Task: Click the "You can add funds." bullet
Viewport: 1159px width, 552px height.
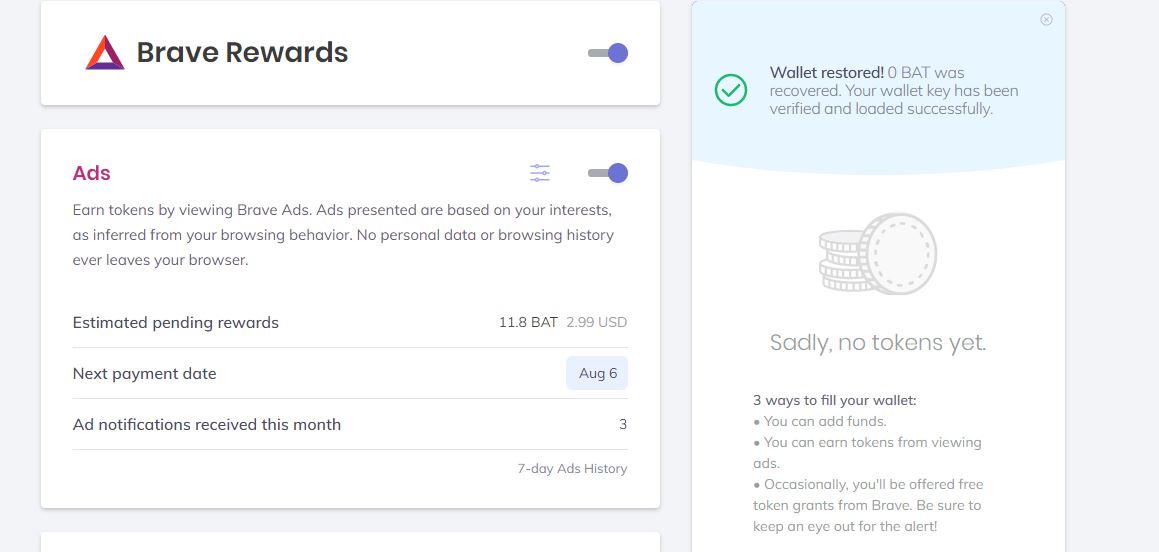Action: [824, 421]
